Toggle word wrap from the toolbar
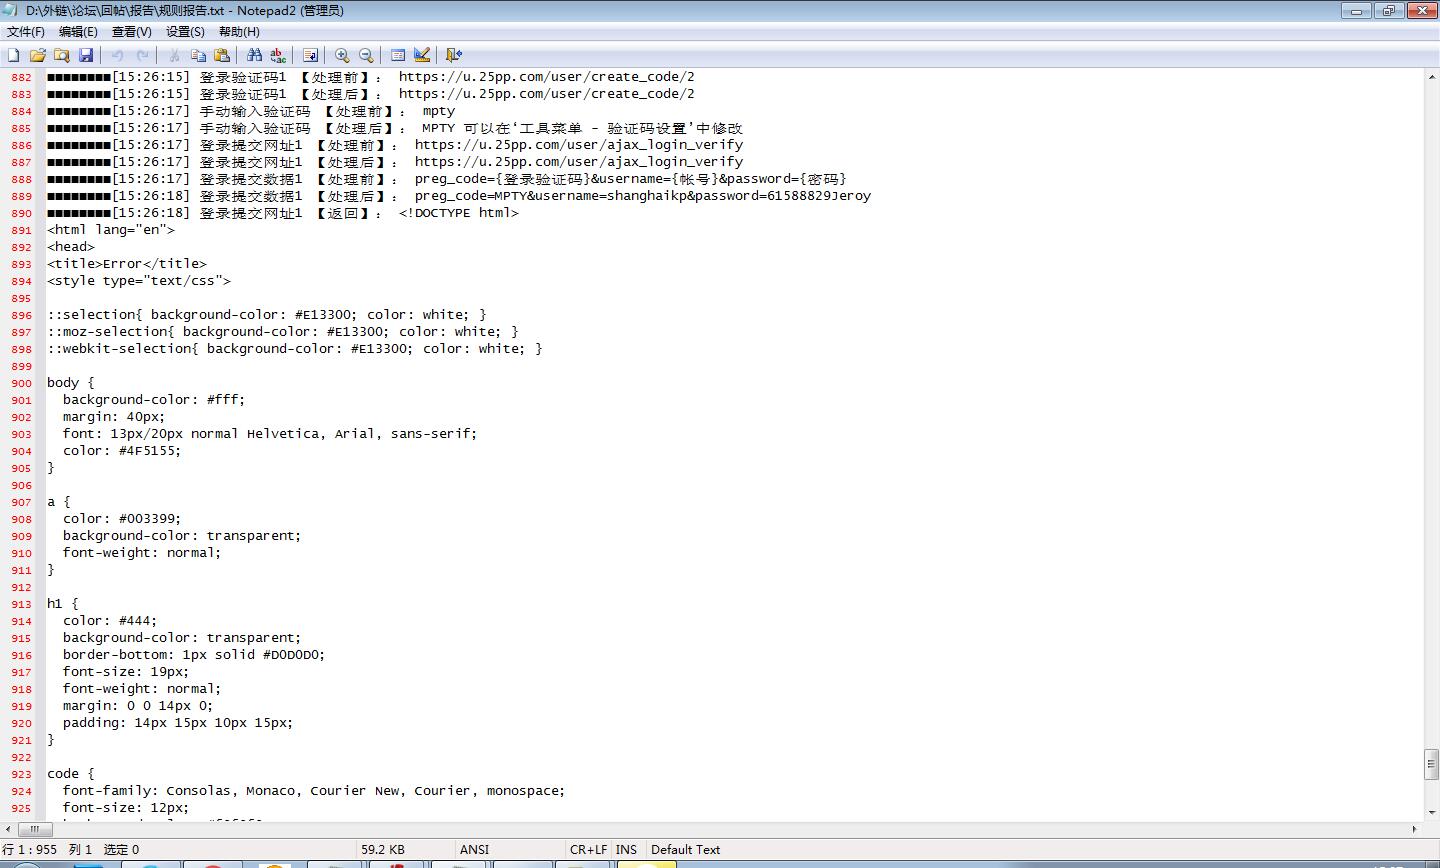 point(310,55)
